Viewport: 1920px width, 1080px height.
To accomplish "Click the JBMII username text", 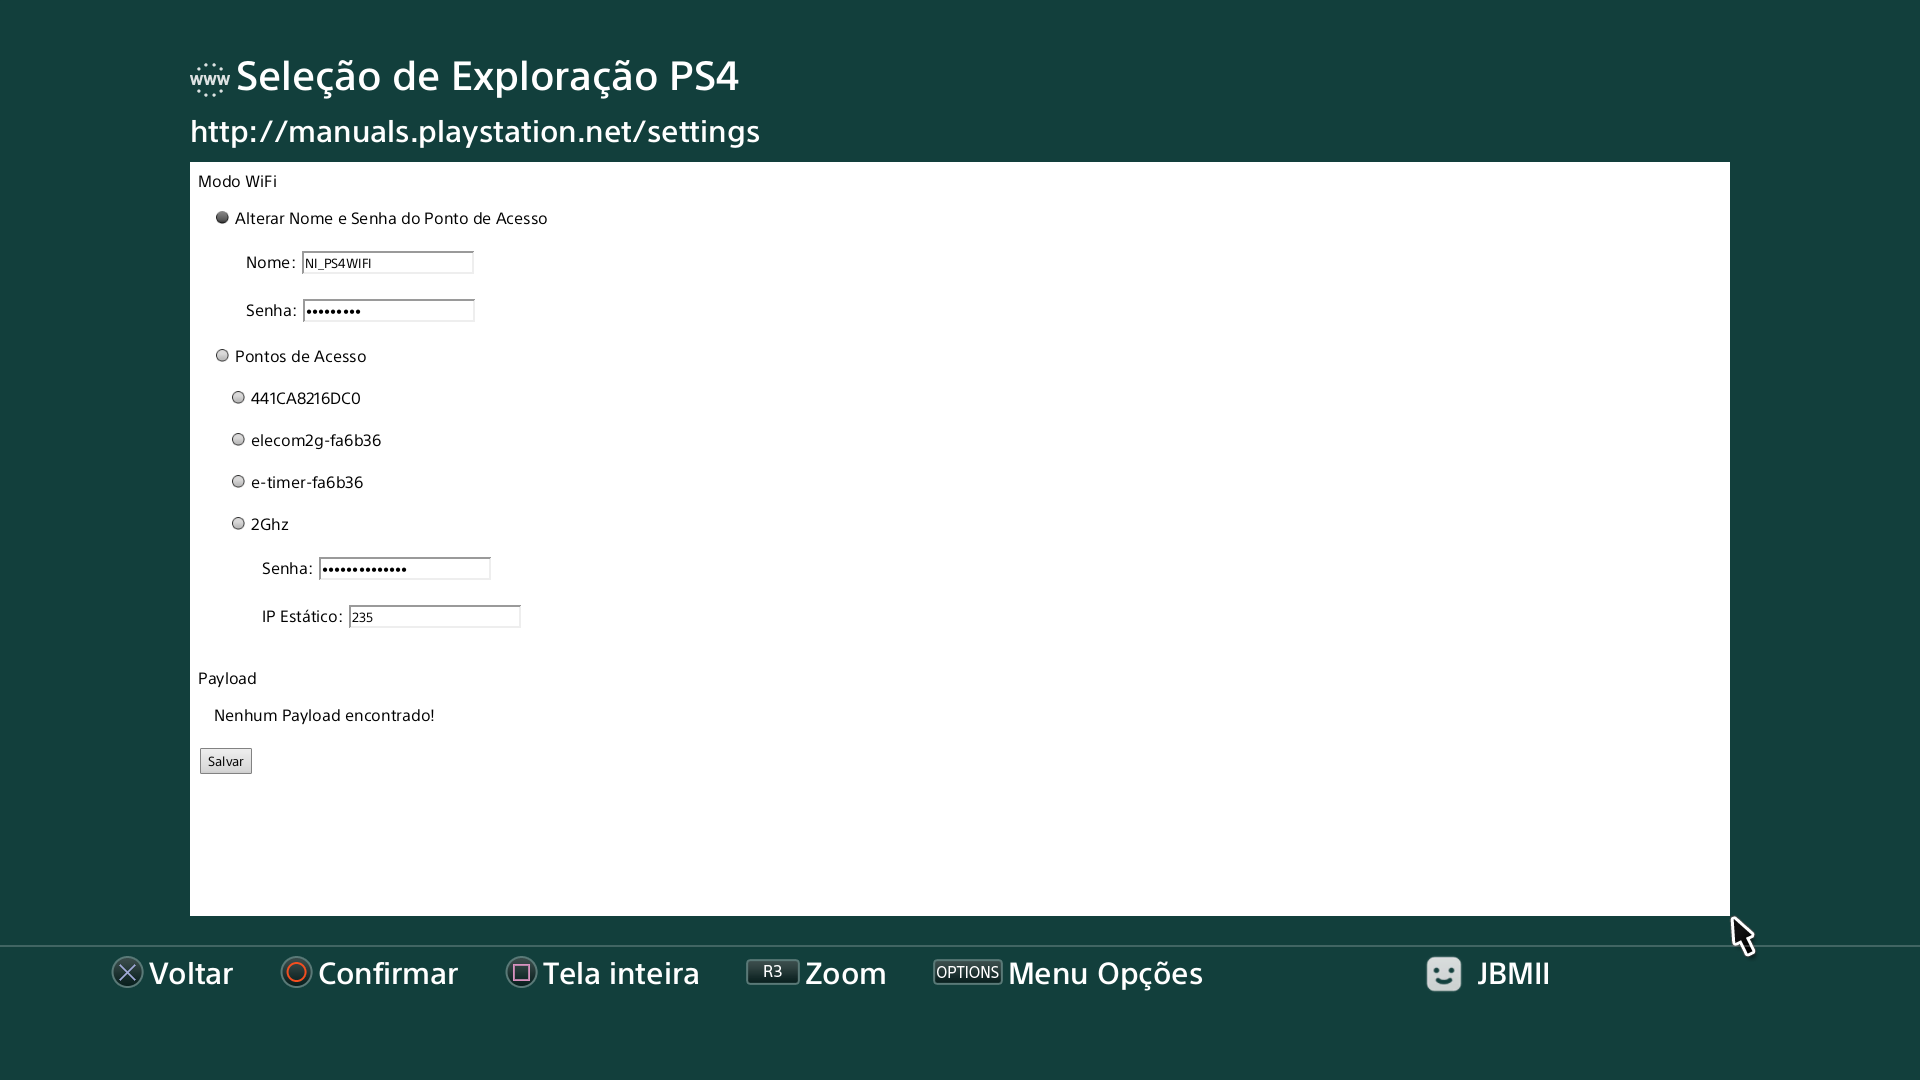I will click(x=1513, y=973).
